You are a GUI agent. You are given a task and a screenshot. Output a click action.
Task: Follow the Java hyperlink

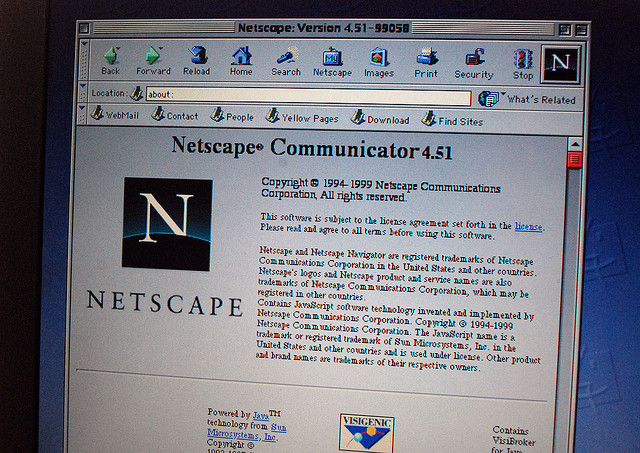[260, 415]
